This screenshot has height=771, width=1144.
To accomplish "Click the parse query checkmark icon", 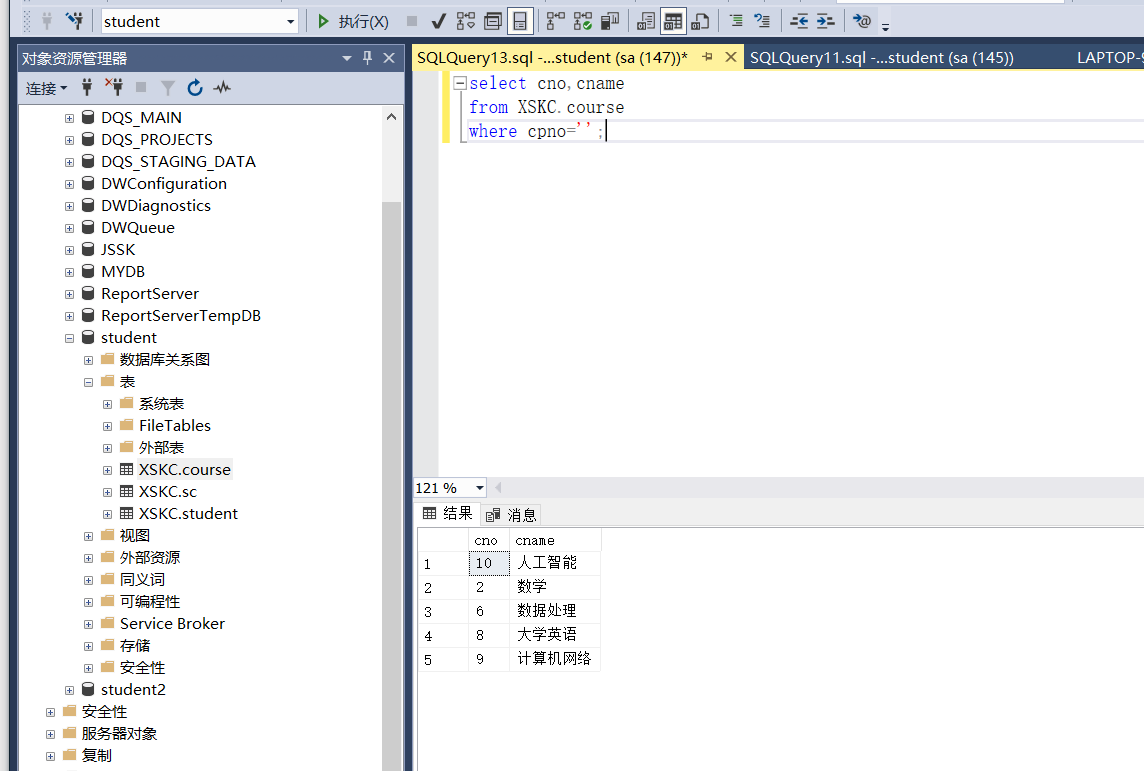I will pyautogui.click(x=438, y=22).
